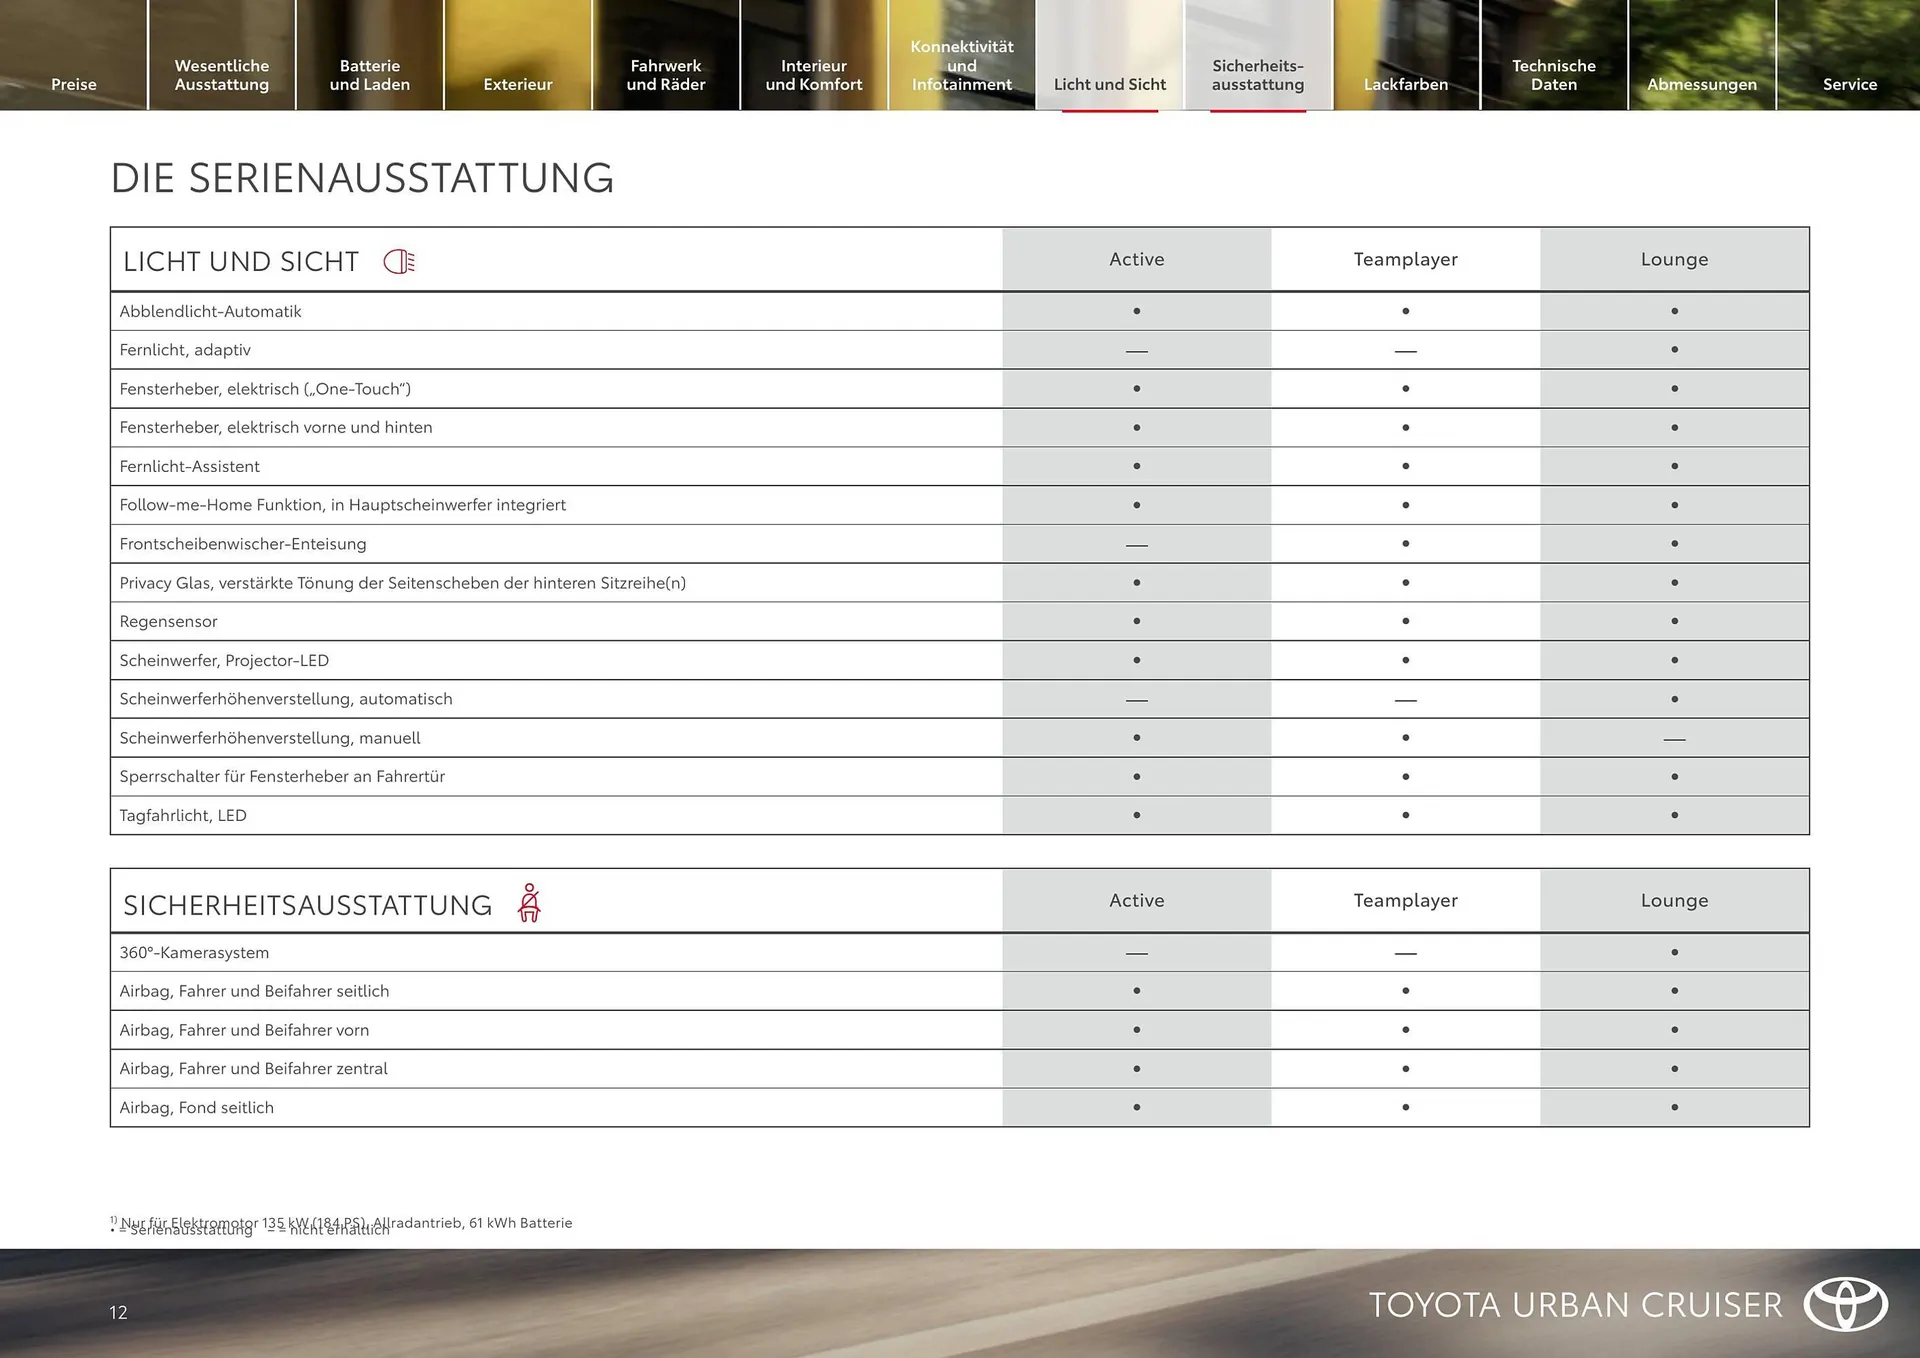Select the Preise tab

click(x=73, y=84)
